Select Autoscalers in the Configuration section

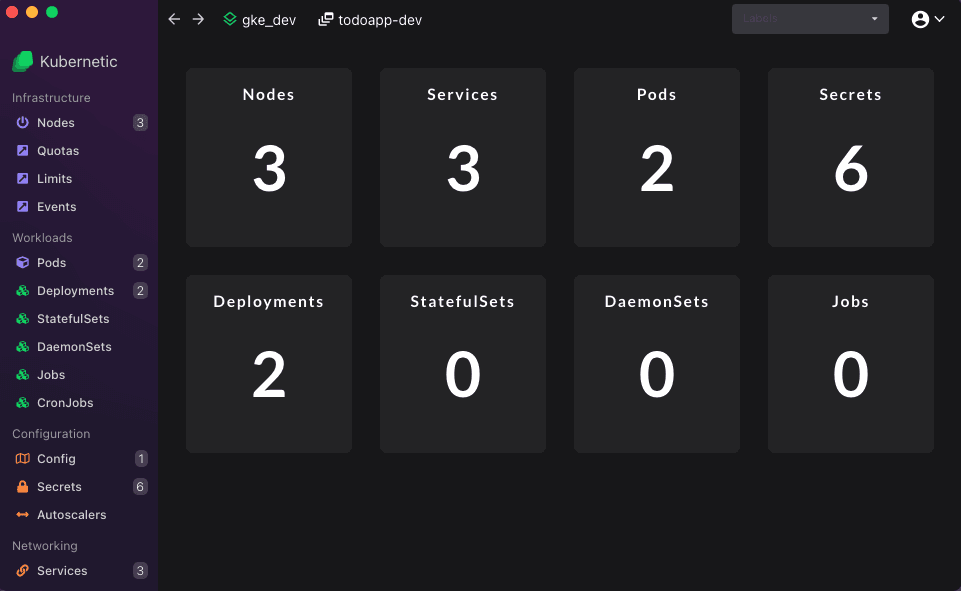pyautogui.click(x=79, y=514)
